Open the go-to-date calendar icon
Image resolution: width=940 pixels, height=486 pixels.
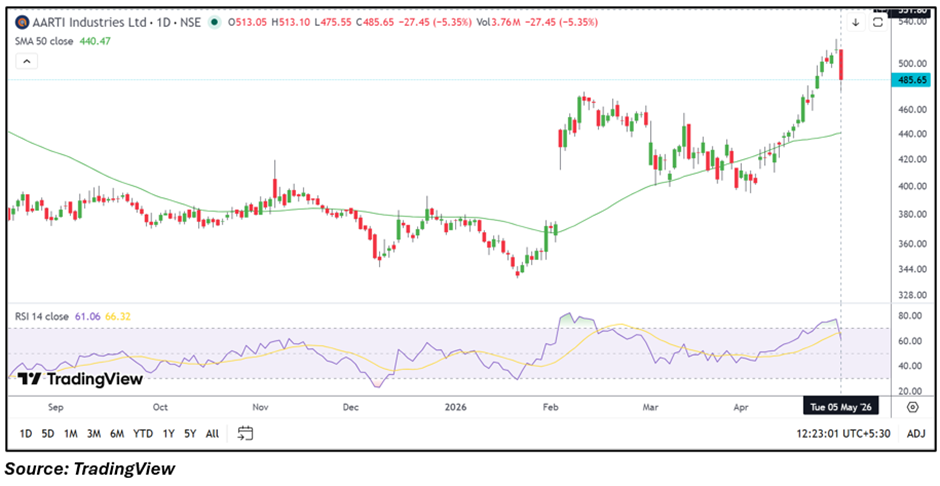tap(245, 433)
